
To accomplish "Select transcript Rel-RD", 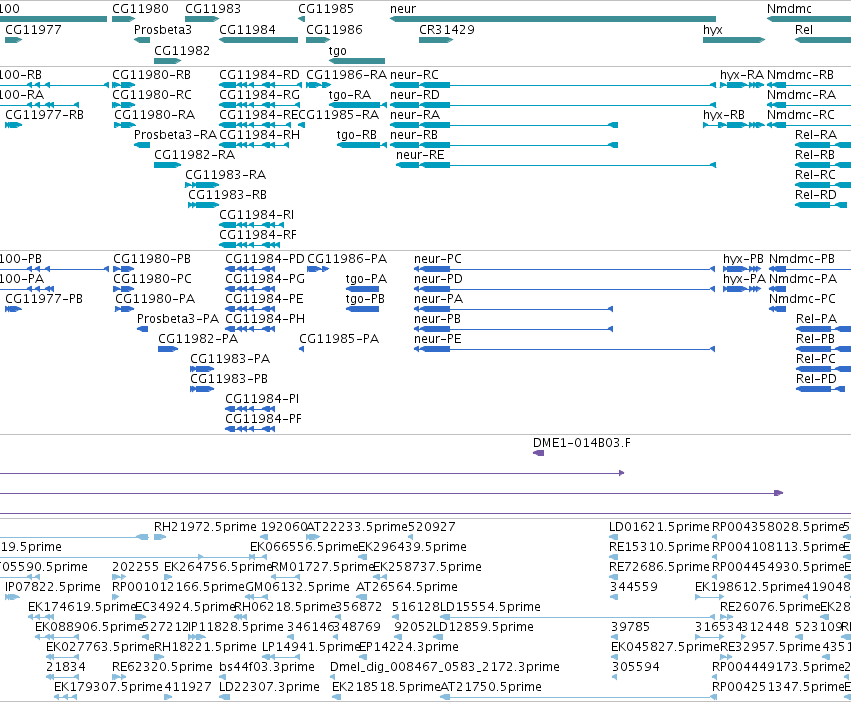I will (x=816, y=194).
